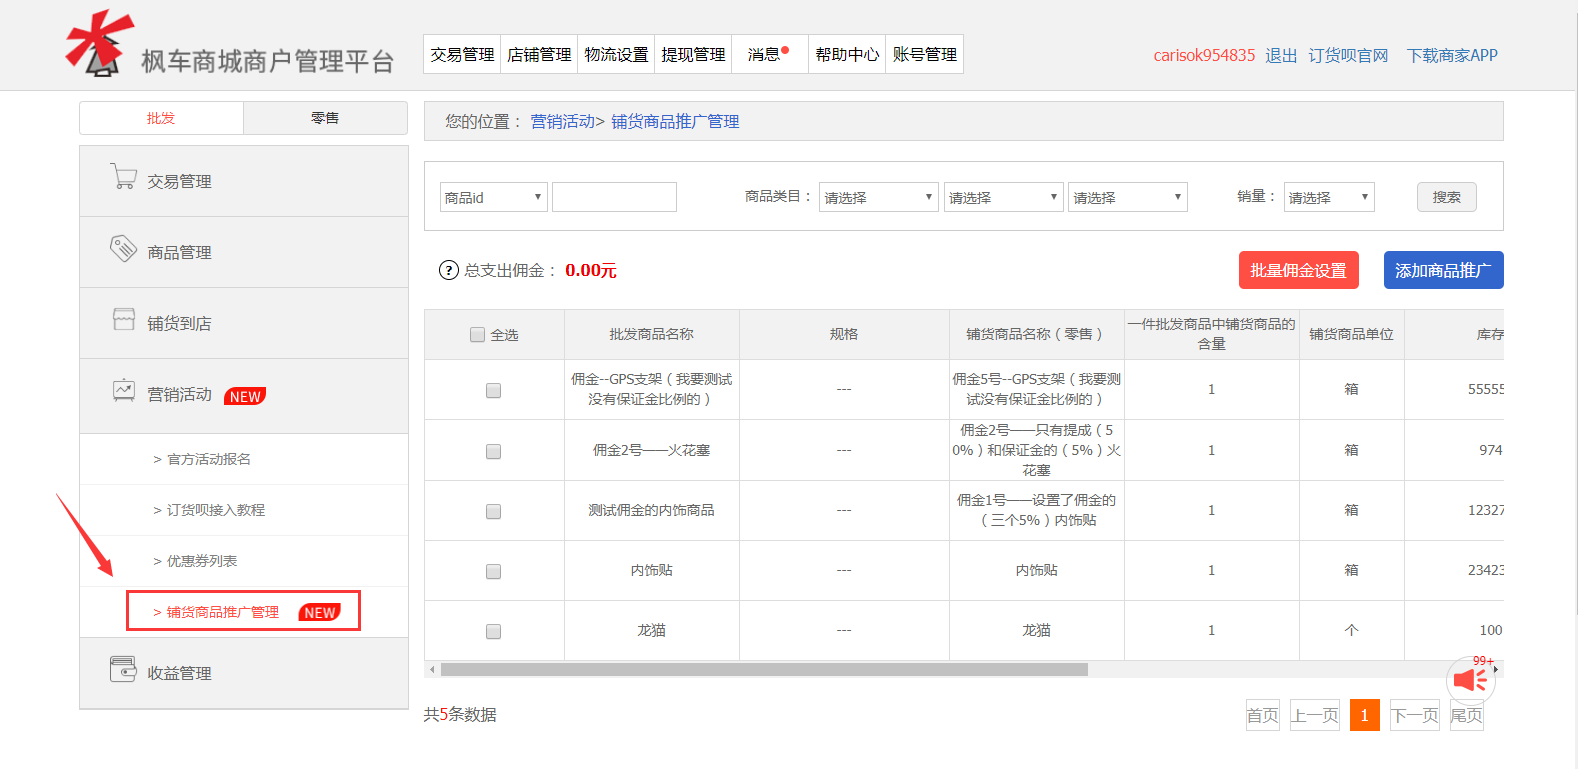Viewport: 1578px width, 769px height.
Task: Open 帮助中心 in the top menu
Action: [847, 54]
